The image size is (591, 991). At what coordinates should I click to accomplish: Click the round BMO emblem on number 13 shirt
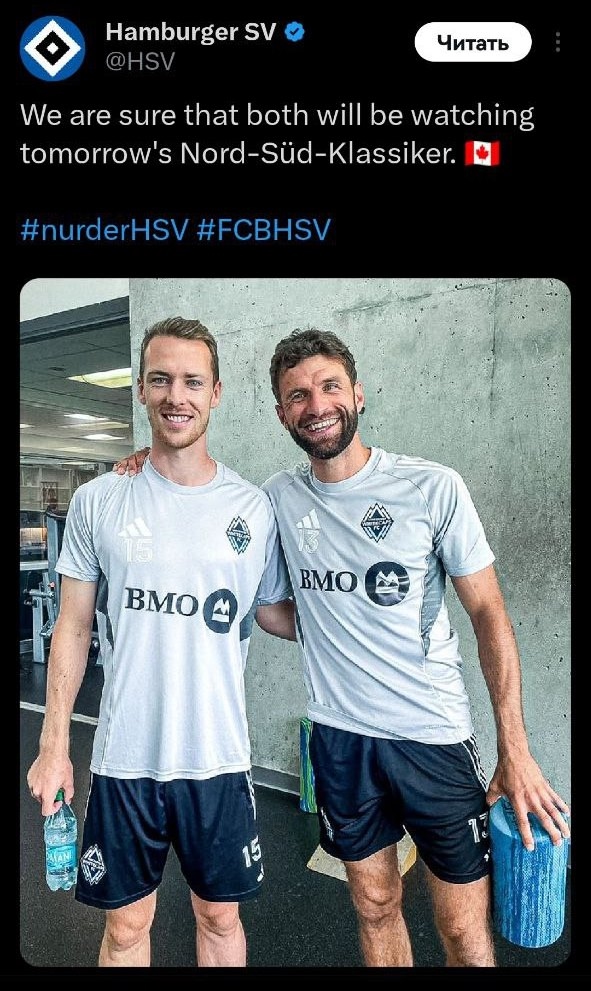pos(387,583)
